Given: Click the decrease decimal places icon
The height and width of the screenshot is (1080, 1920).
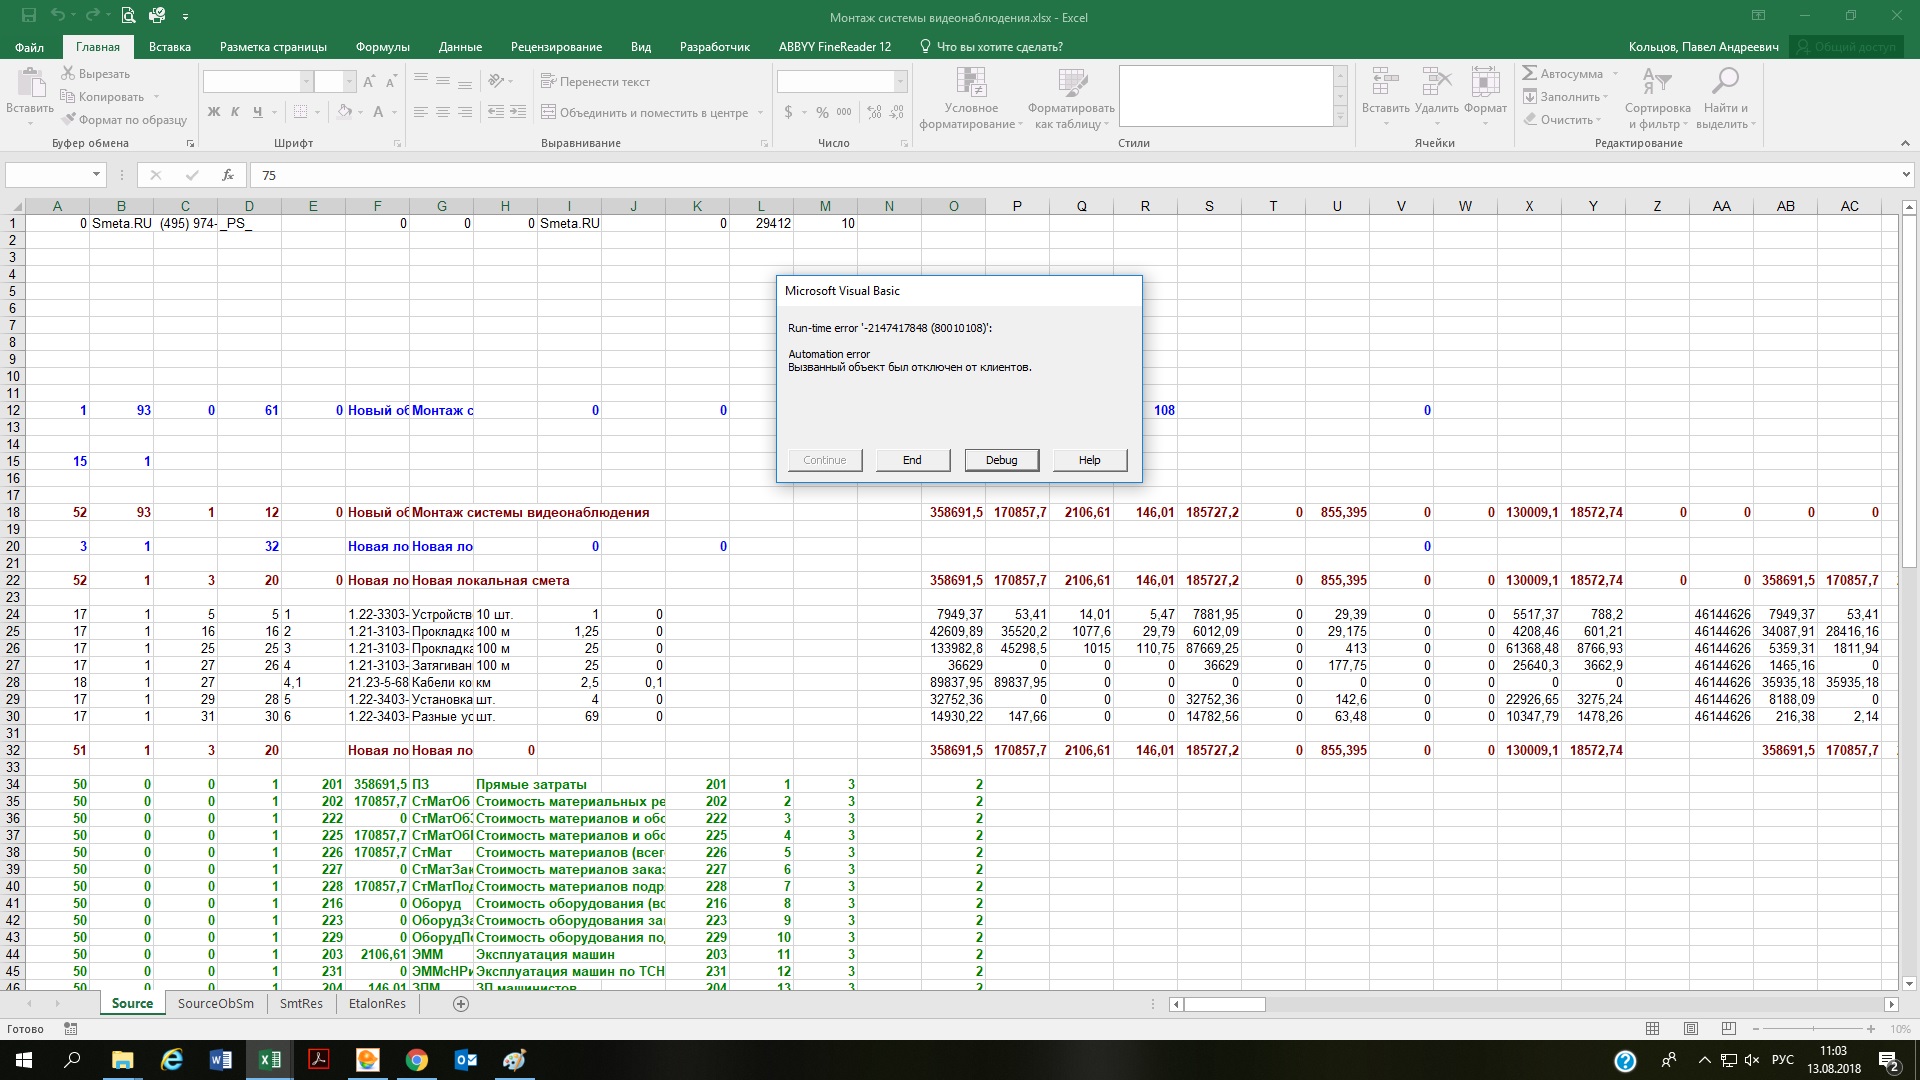Looking at the screenshot, I should [x=897, y=112].
